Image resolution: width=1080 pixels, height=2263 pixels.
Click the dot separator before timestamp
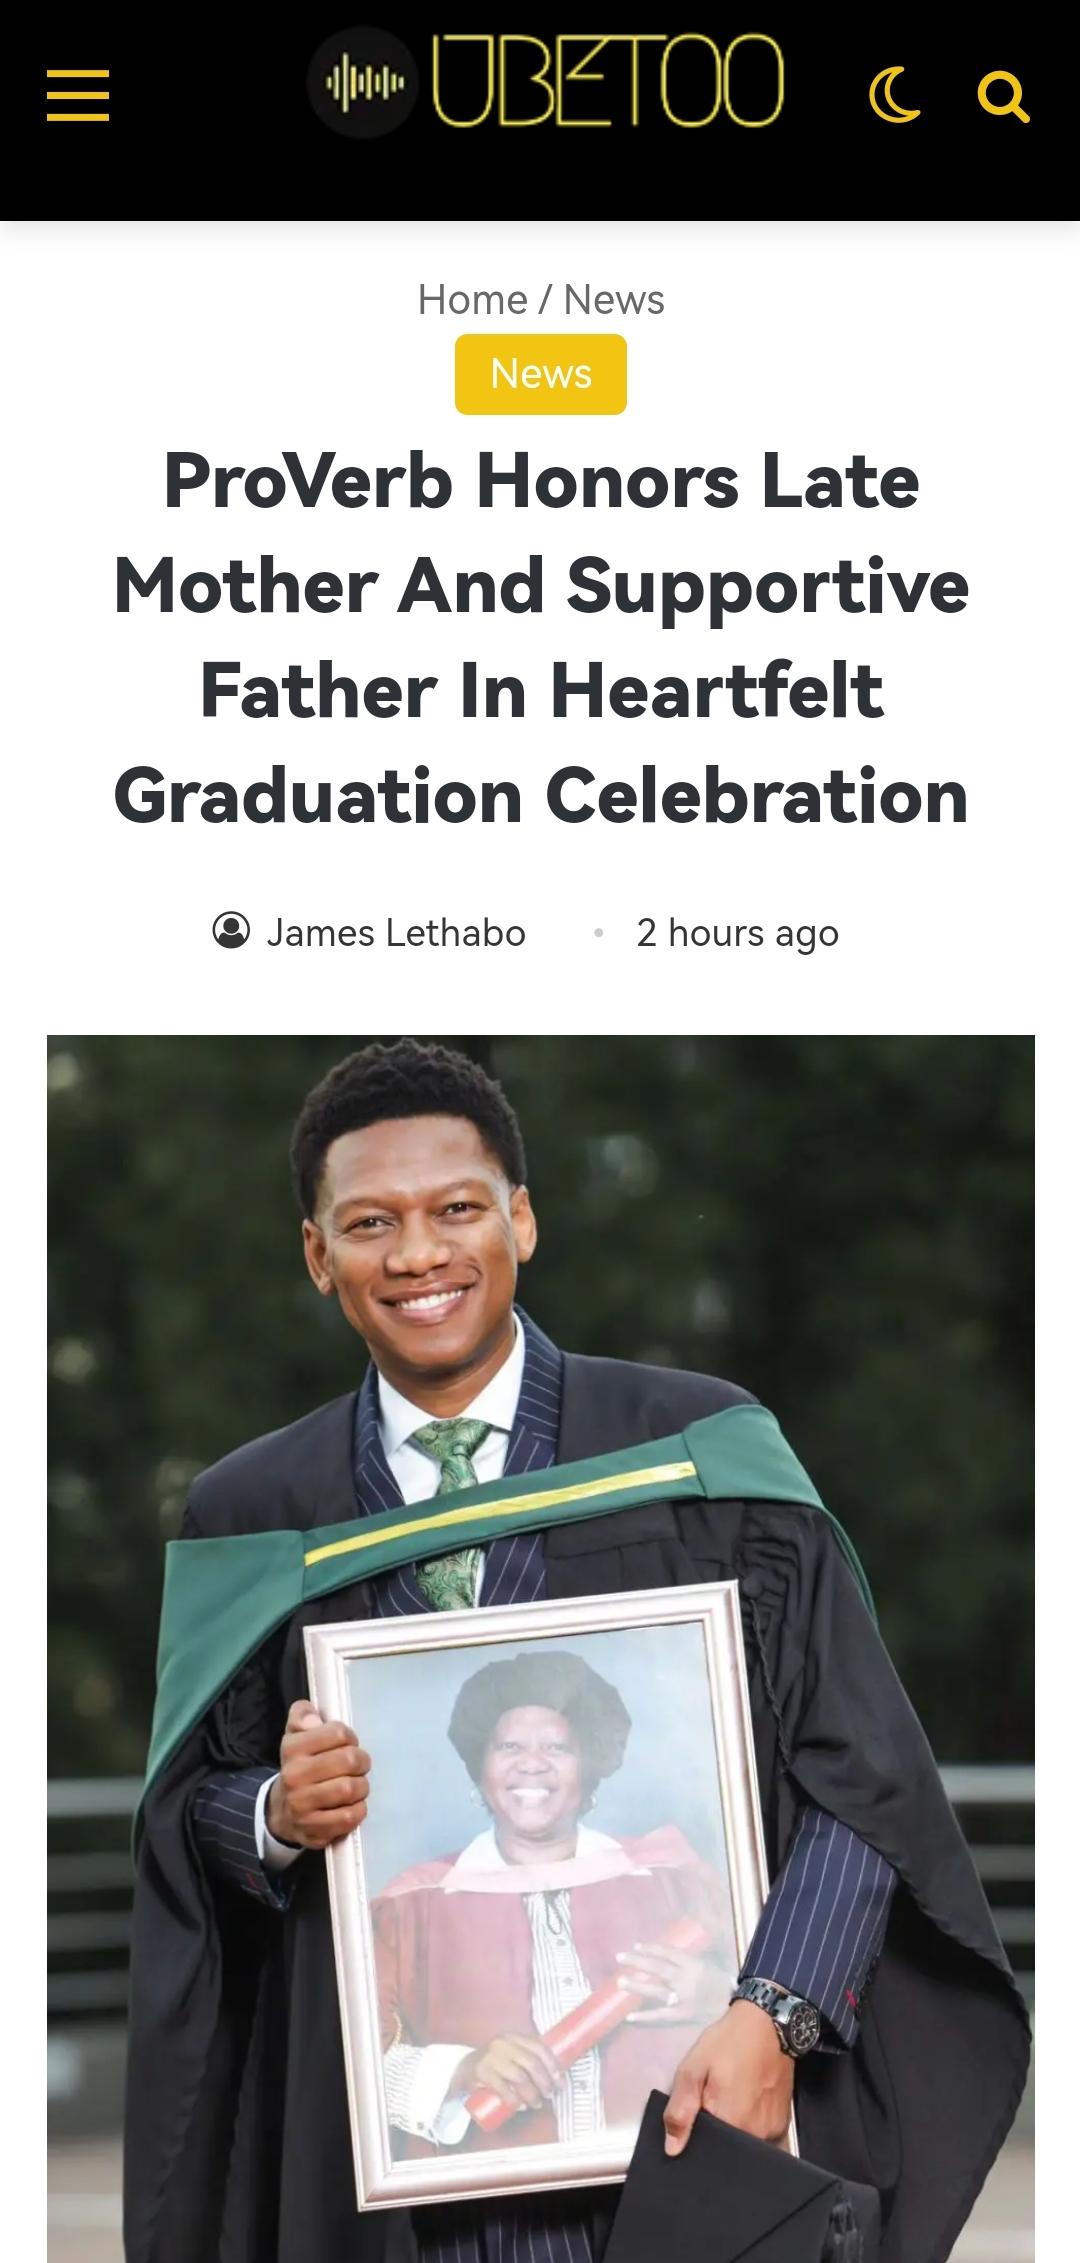pyautogui.click(x=598, y=933)
